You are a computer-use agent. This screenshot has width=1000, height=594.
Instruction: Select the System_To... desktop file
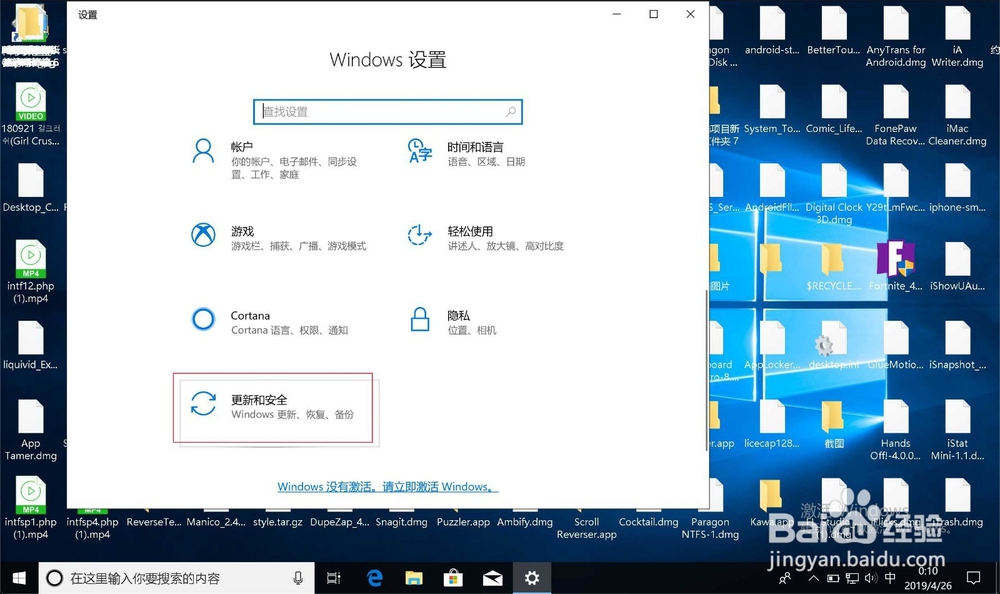(772, 108)
